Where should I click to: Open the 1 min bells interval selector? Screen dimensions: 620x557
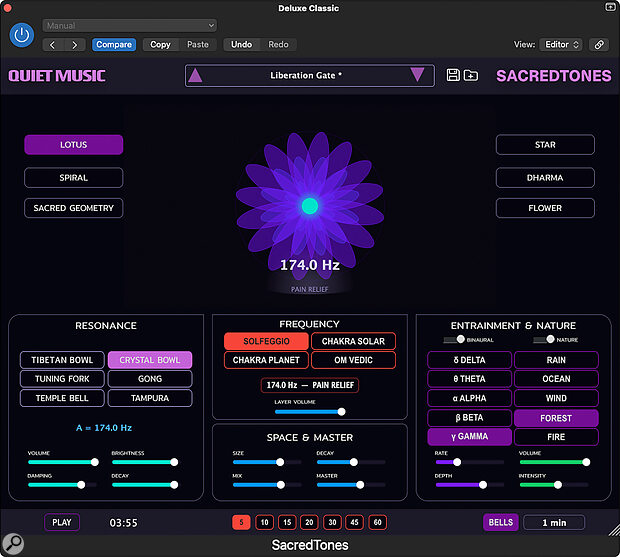554,523
